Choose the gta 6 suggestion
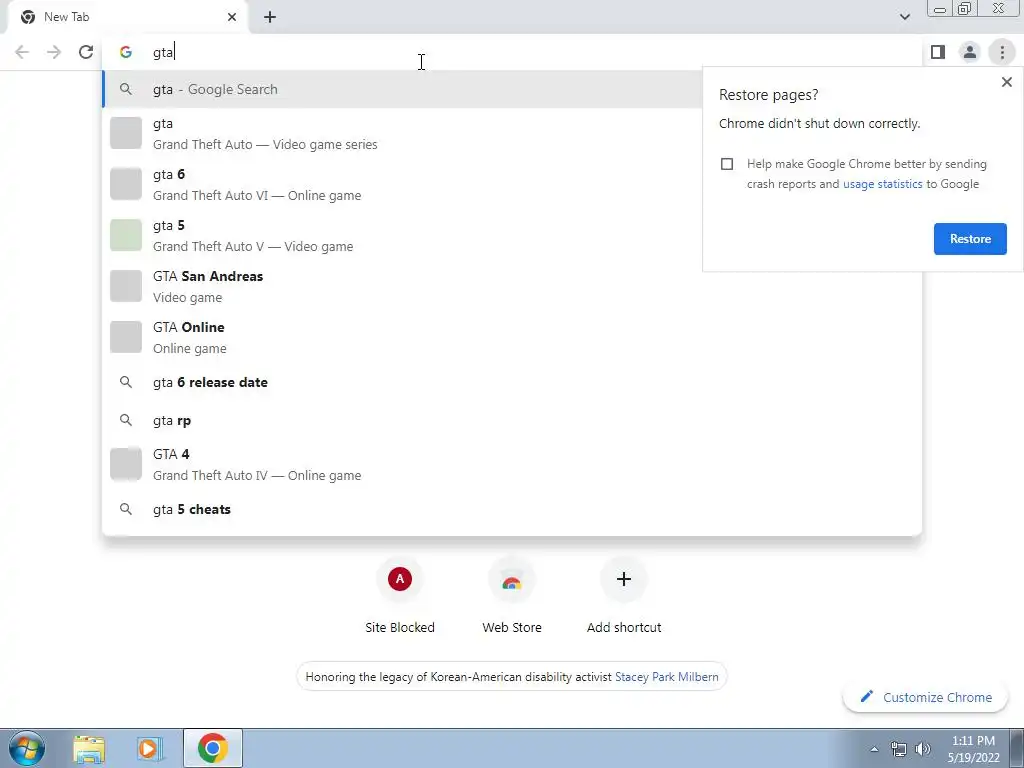This screenshot has height=768, width=1024. tap(402, 184)
